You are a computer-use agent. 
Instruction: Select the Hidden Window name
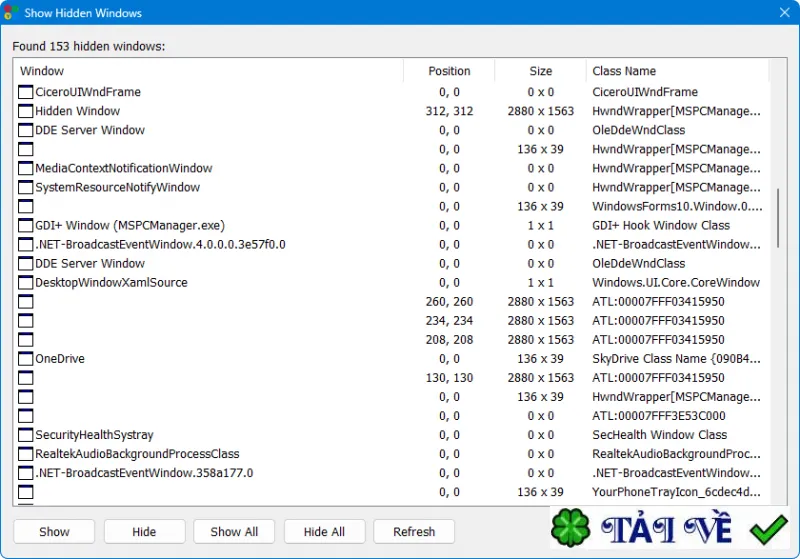coord(78,111)
